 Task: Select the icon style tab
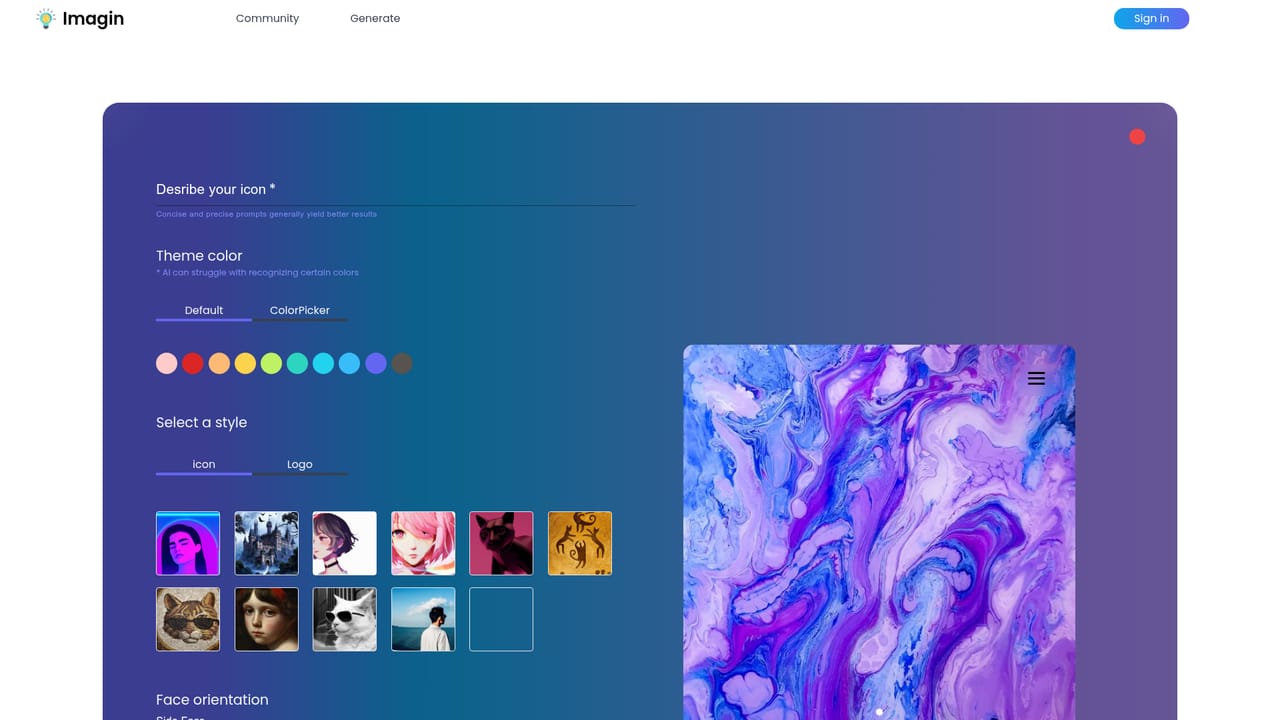click(204, 465)
